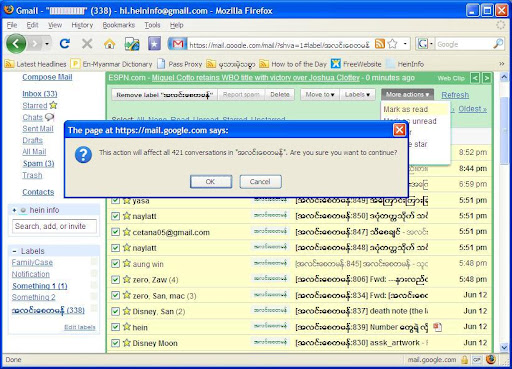The width and height of the screenshot is (512, 369).
Task: Uncheck the hein message checkbox
Action: (x=115, y=327)
